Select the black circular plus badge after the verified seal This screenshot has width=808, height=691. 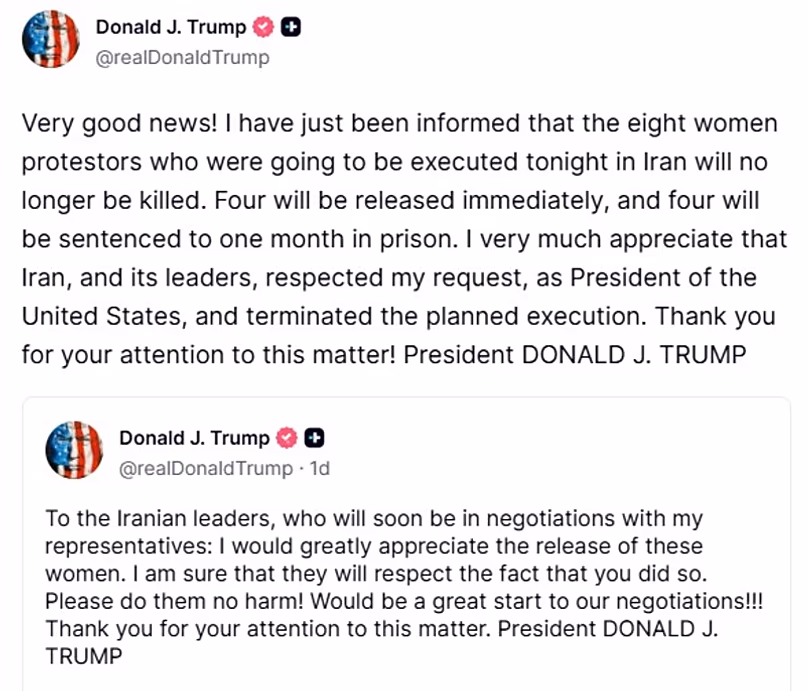click(x=290, y=27)
